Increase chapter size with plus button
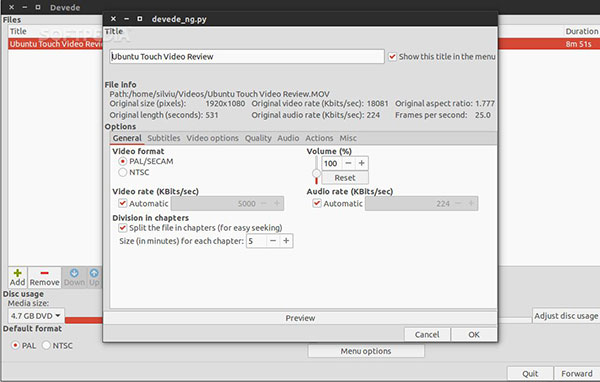The image size is (600, 382). pos(286,241)
